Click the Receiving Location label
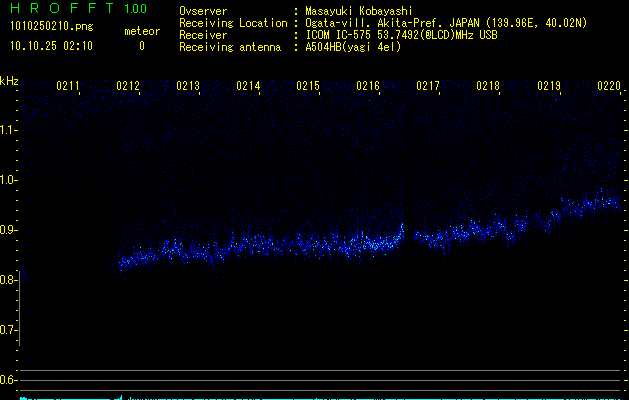Image resolution: width=629 pixels, height=400 pixels. point(233,23)
